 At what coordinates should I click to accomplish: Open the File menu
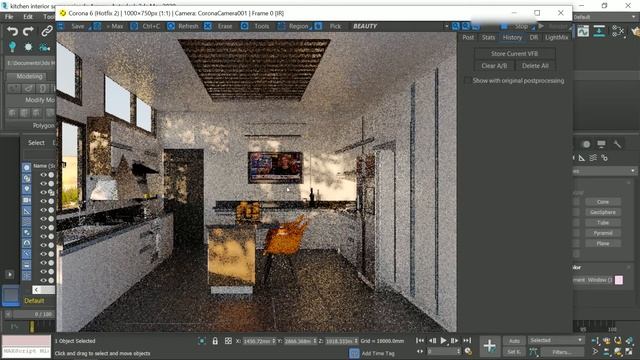9,17
